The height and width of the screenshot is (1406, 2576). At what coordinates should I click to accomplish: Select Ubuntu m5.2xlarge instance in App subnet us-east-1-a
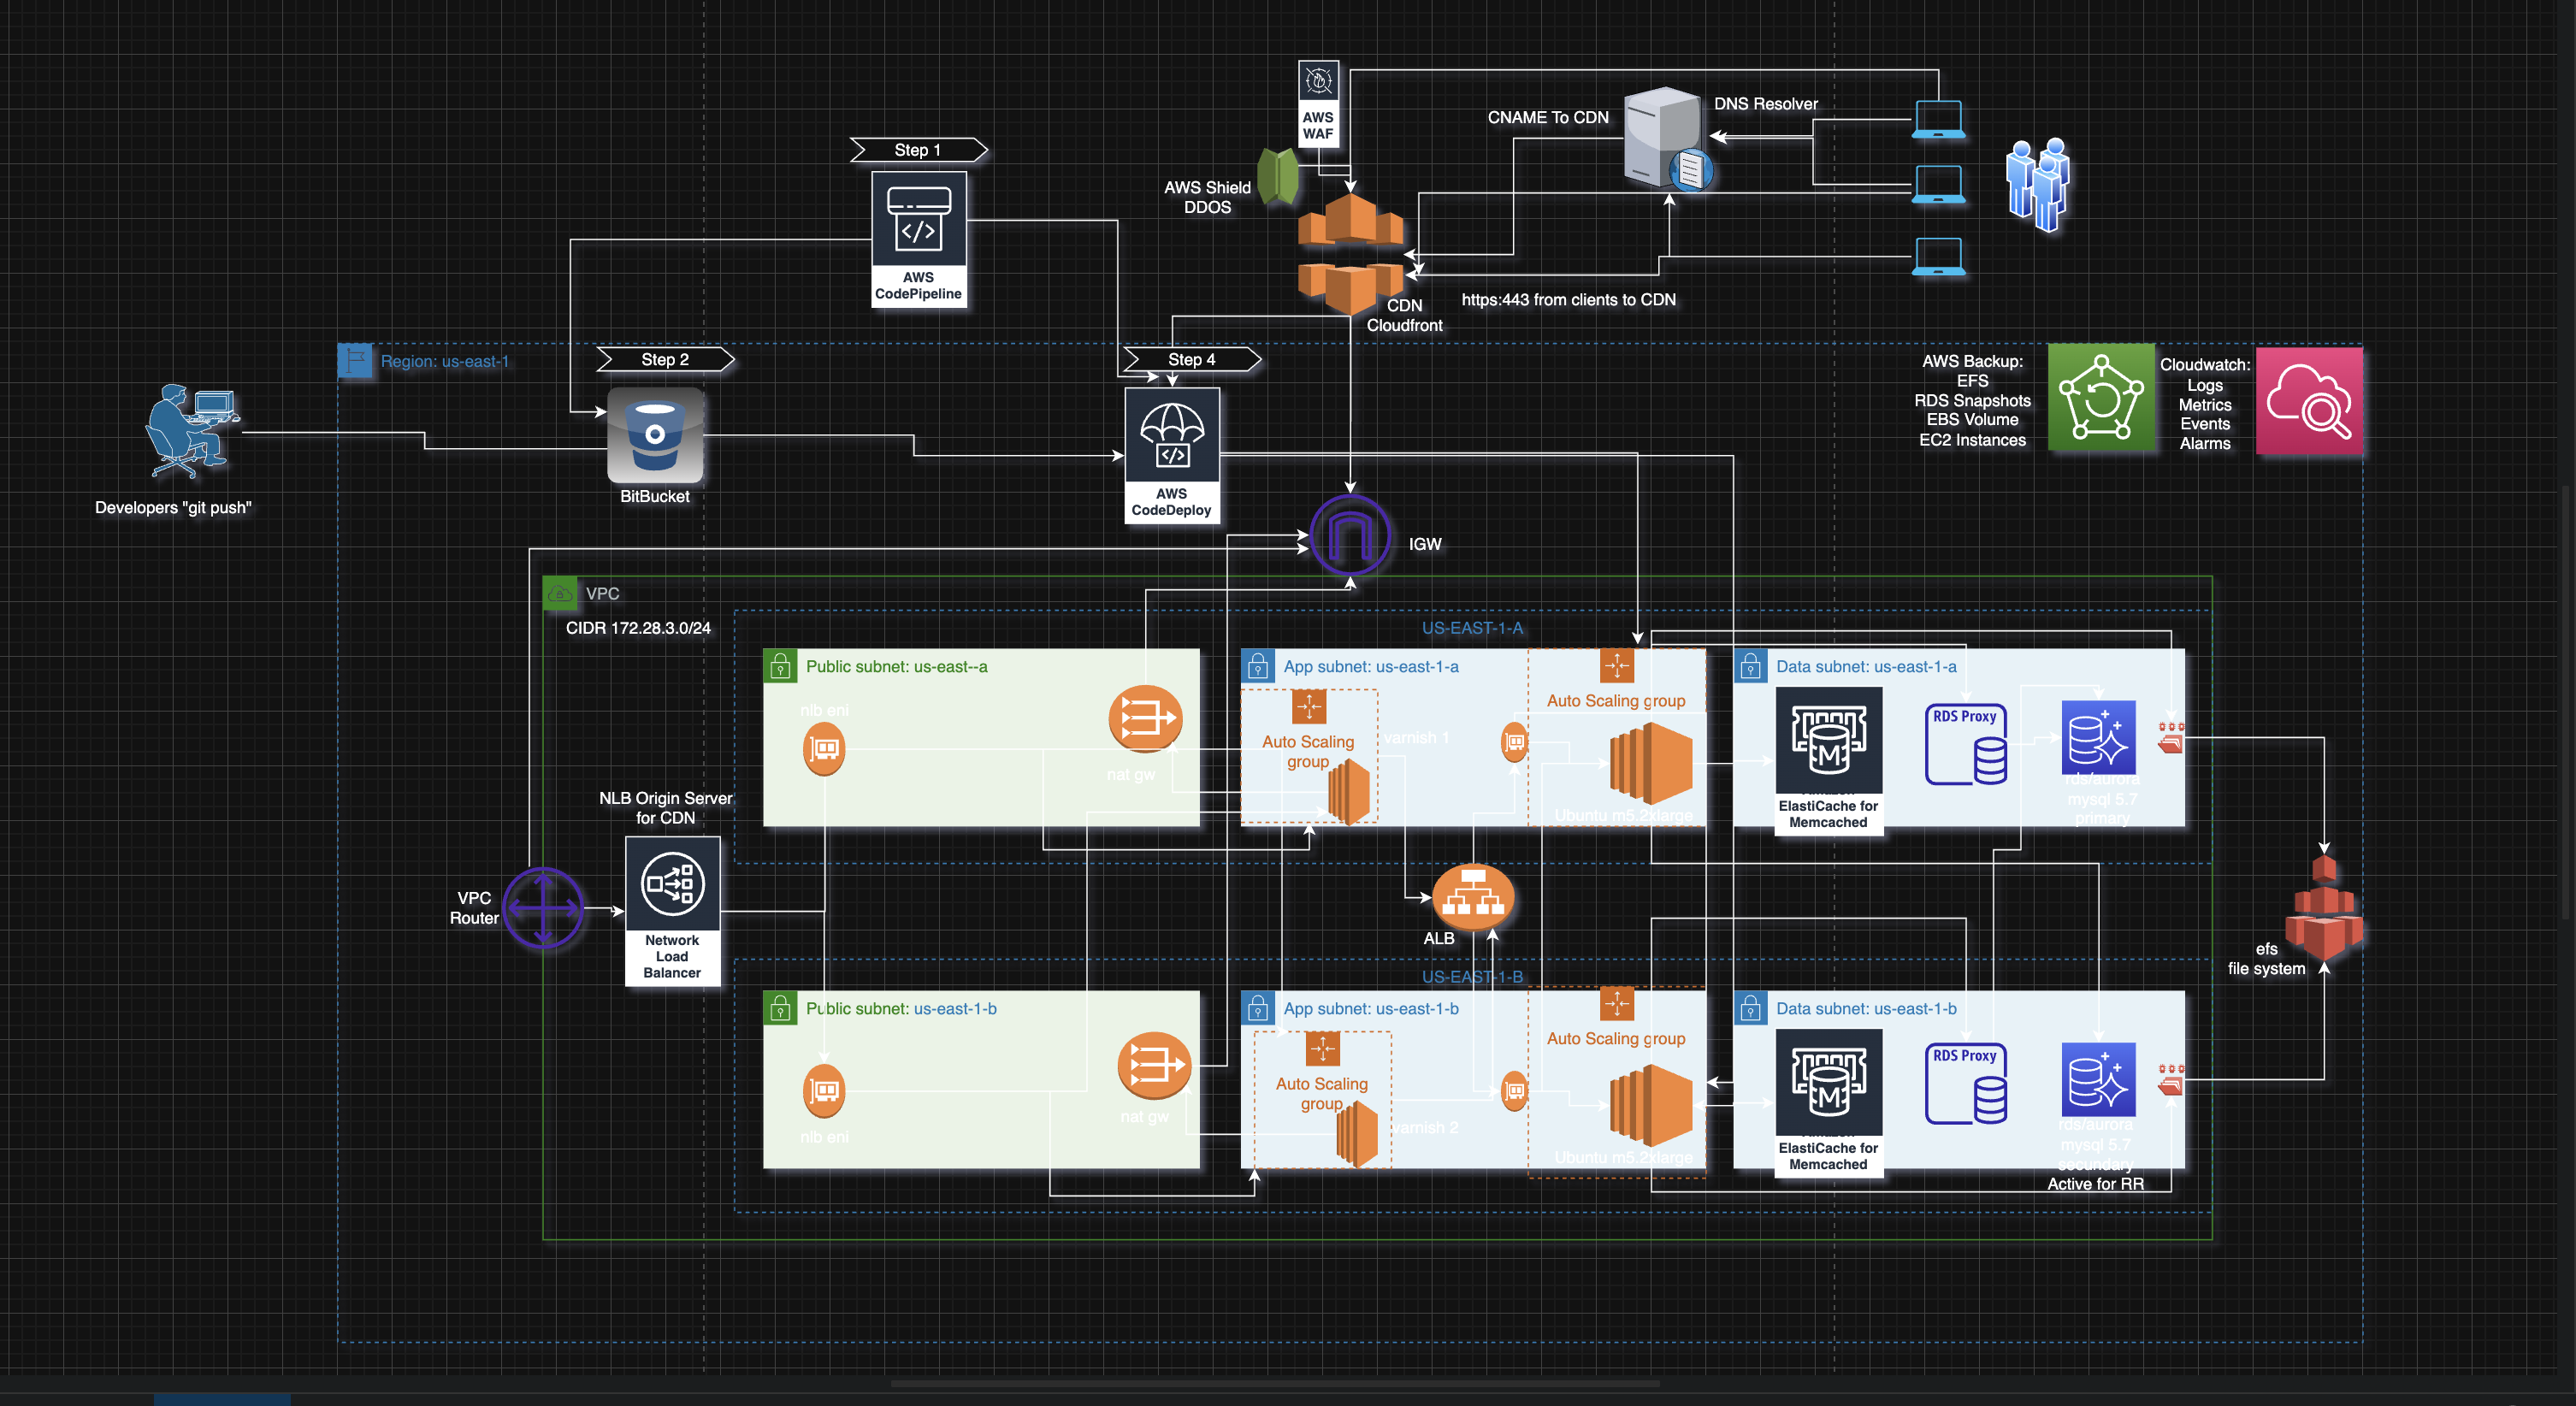(1651, 763)
